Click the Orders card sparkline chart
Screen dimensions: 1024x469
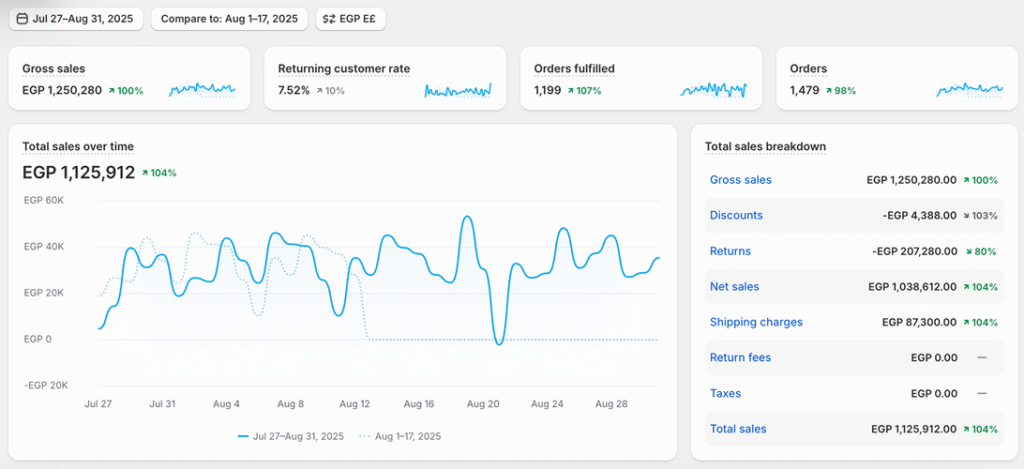[x=969, y=90]
